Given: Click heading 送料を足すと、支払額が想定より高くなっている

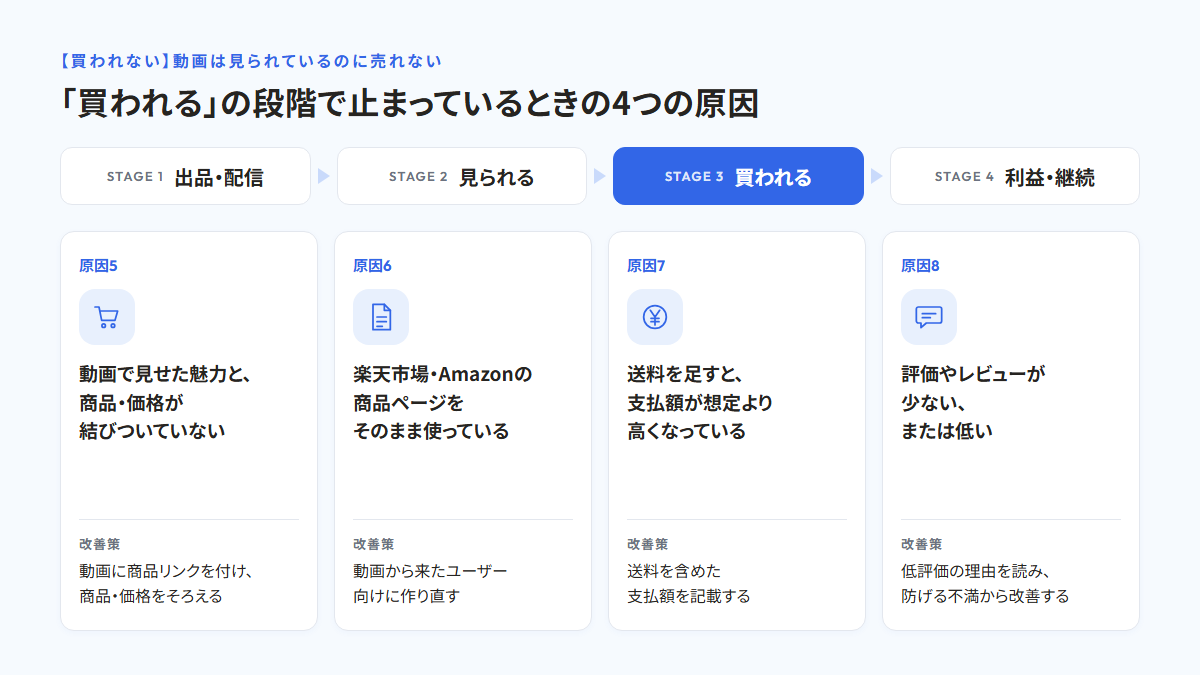Looking at the screenshot, I should 700,403.
